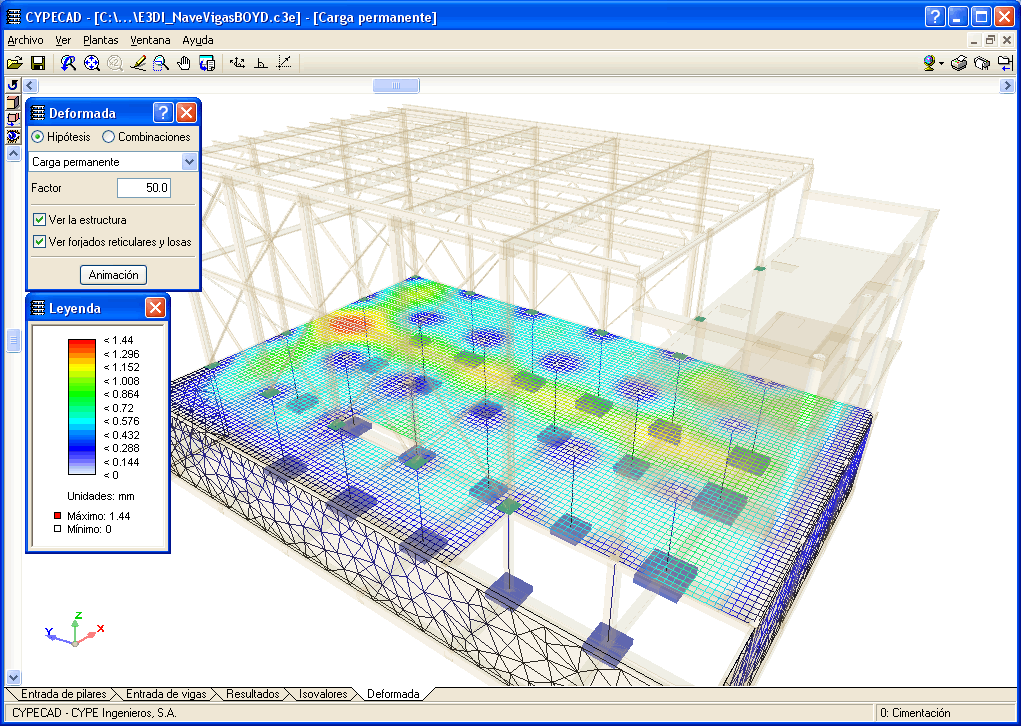Click the redraw pencil icon
This screenshot has height=726, width=1021.
click(x=138, y=63)
